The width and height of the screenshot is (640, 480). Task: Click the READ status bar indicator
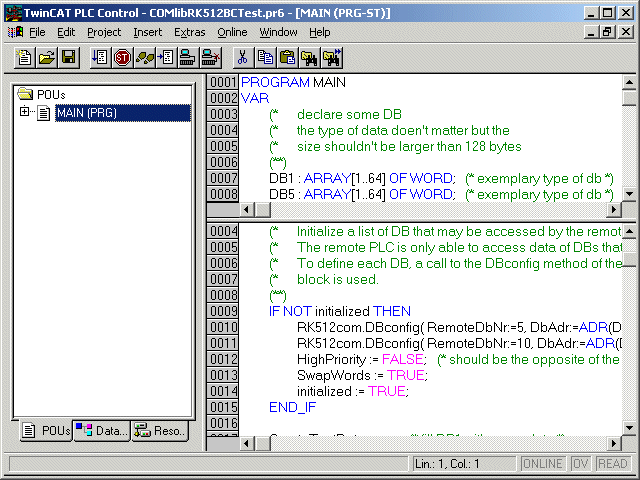click(x=612, y=464)
